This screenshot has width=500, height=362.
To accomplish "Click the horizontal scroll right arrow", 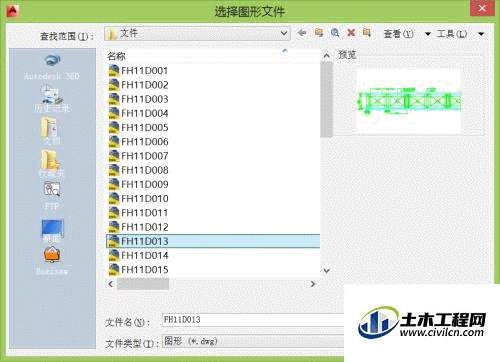I will [313, 284].
